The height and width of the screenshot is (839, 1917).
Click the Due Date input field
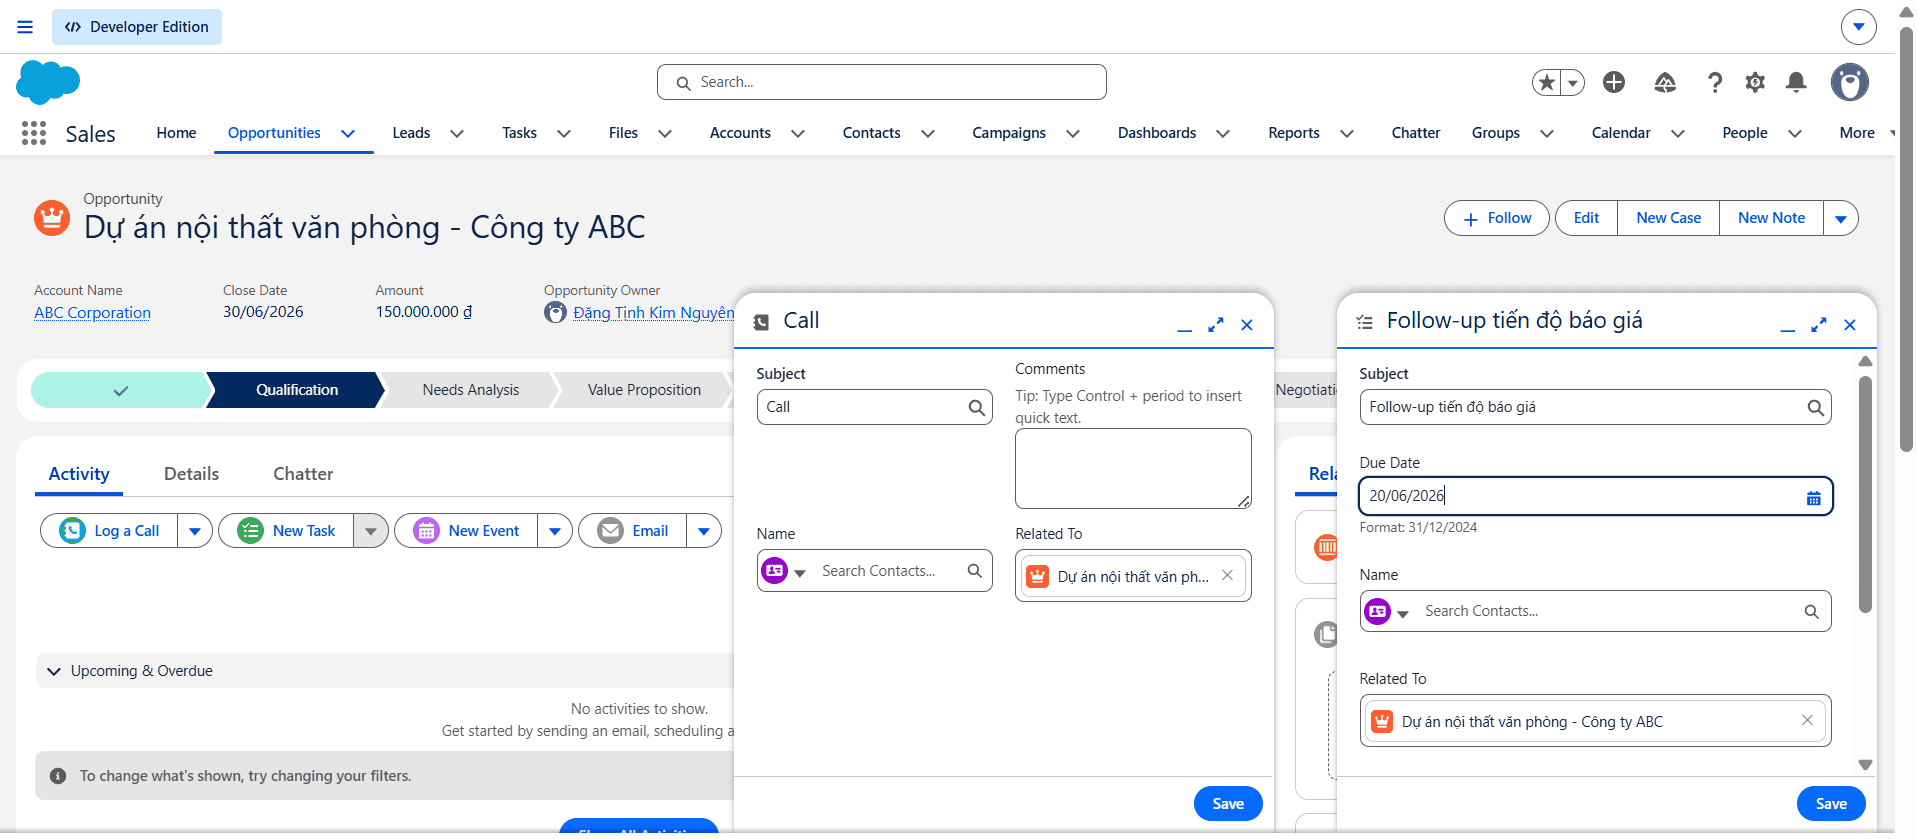1595,496
